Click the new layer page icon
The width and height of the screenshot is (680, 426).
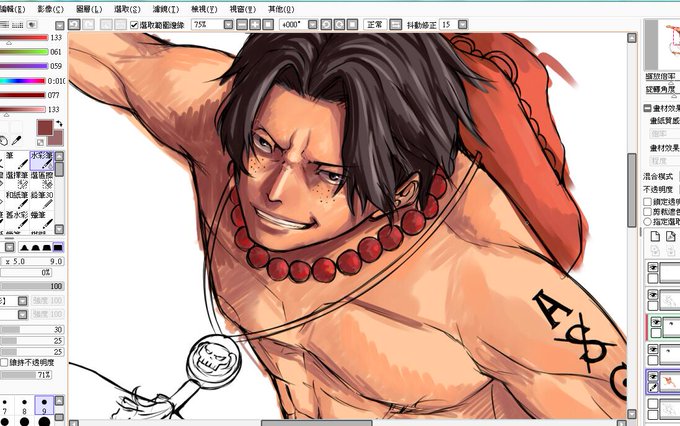click(x=655, y=236)
